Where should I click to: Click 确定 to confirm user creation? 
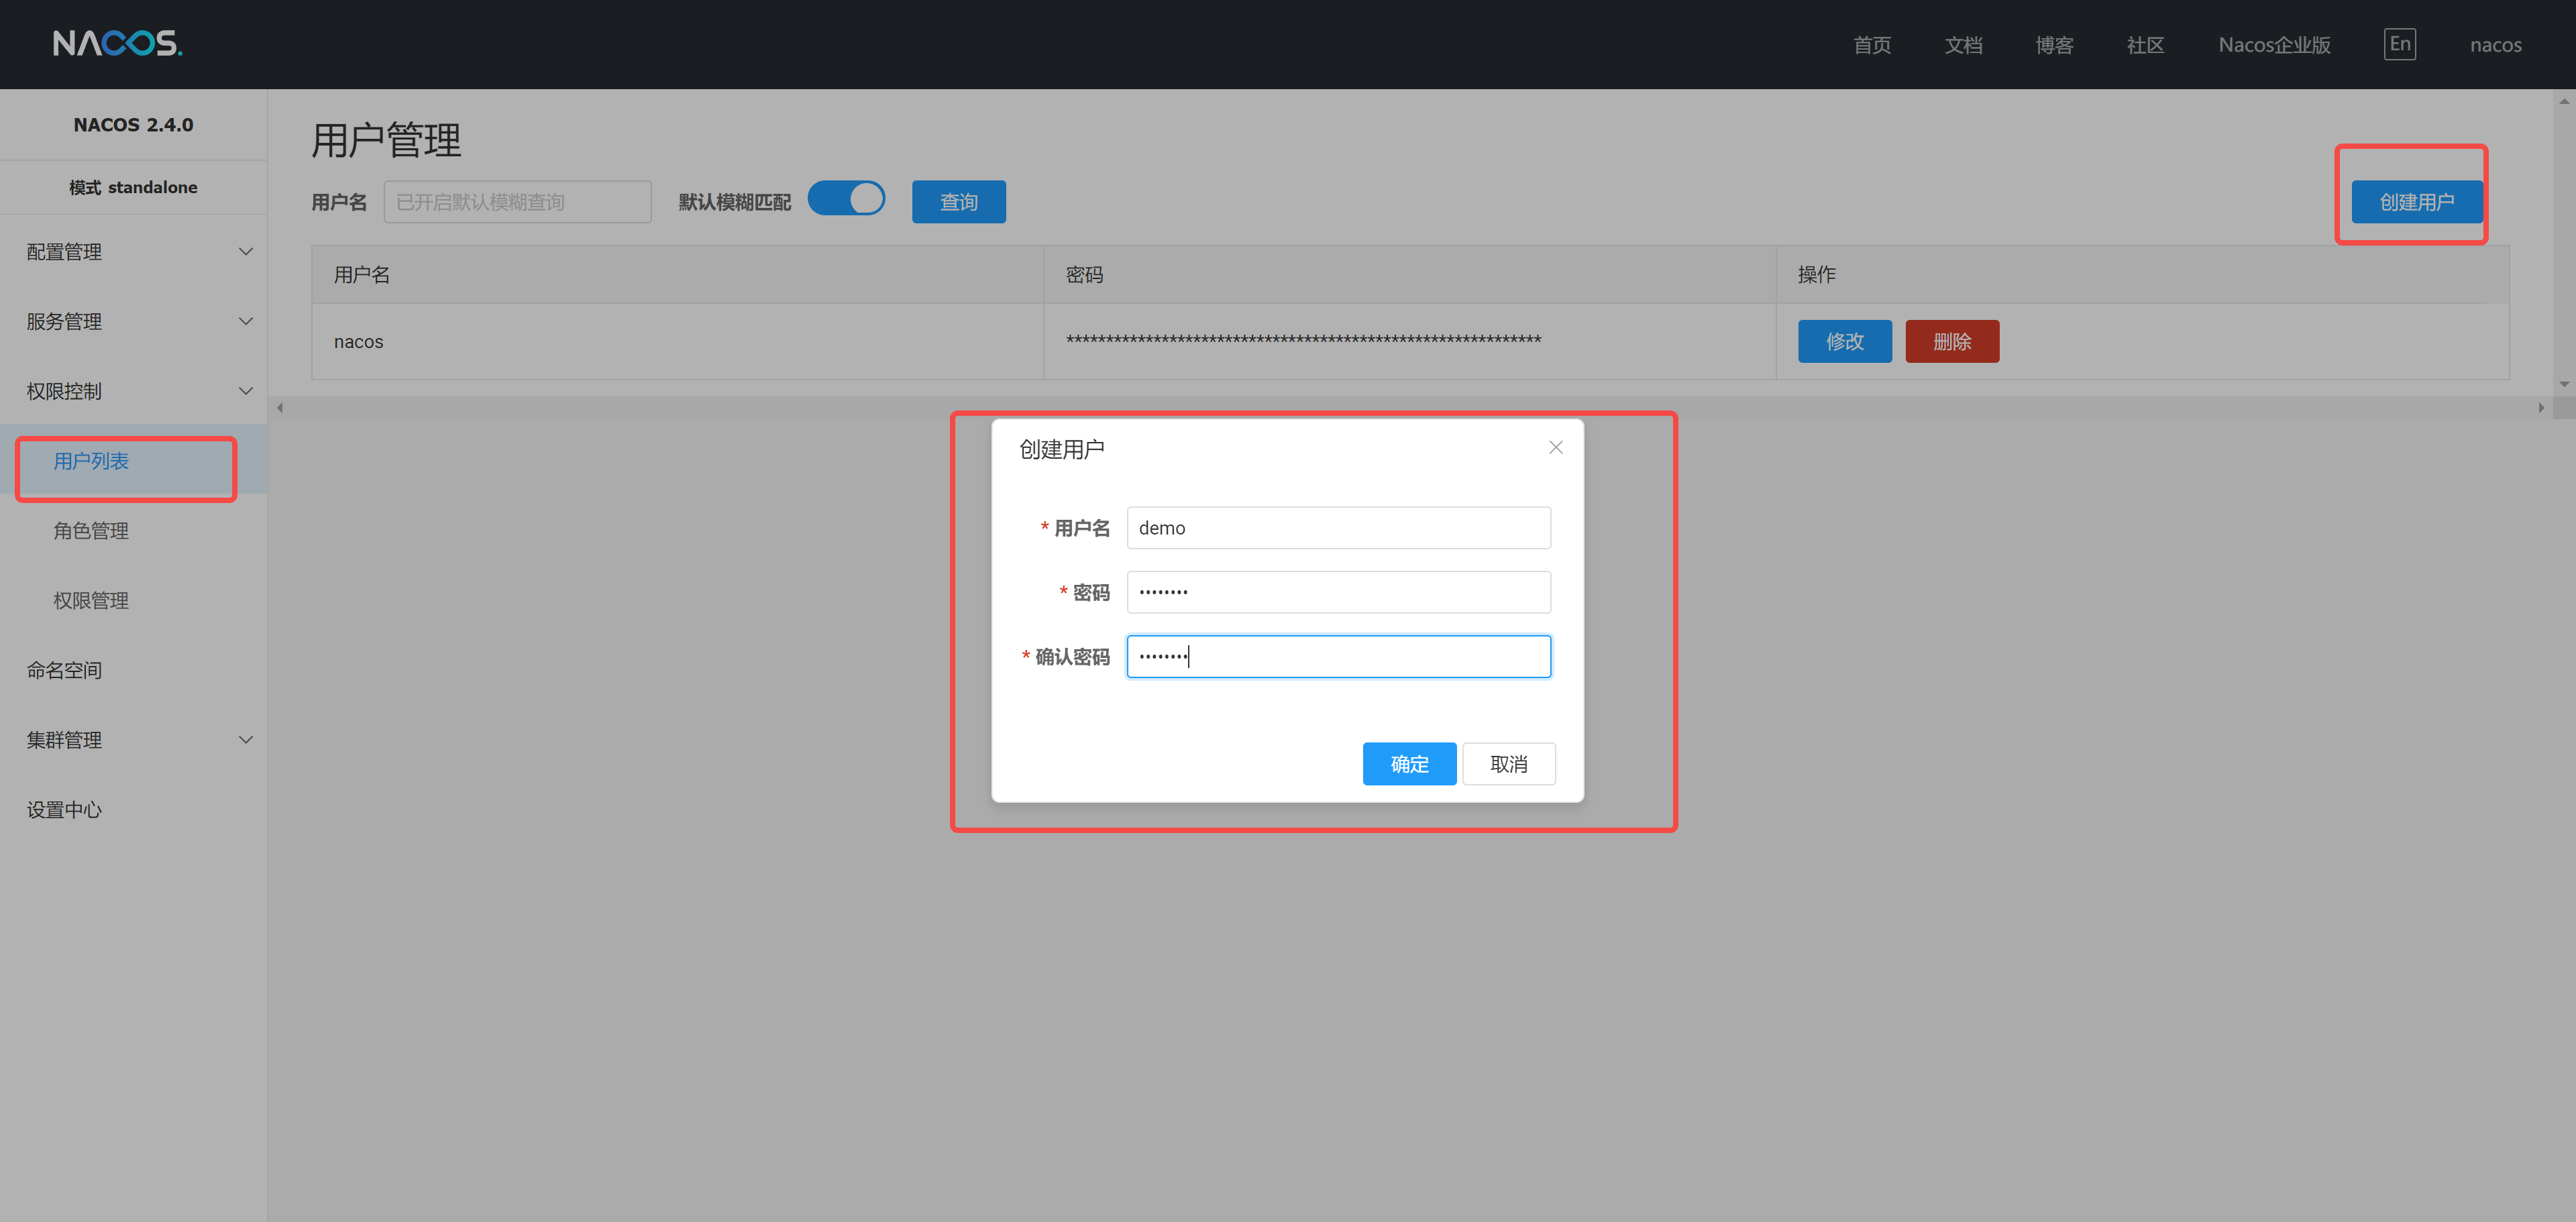point(1408,764)
